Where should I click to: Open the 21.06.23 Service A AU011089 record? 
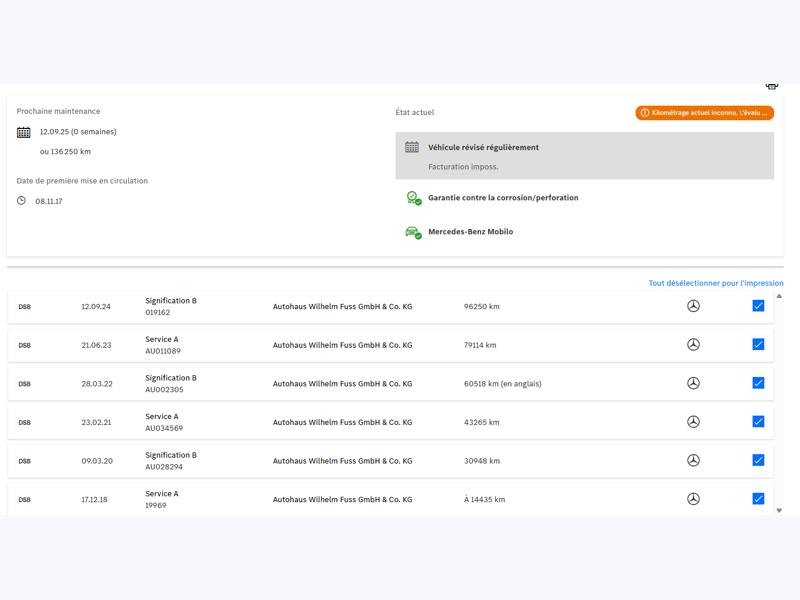pos(162,345)
